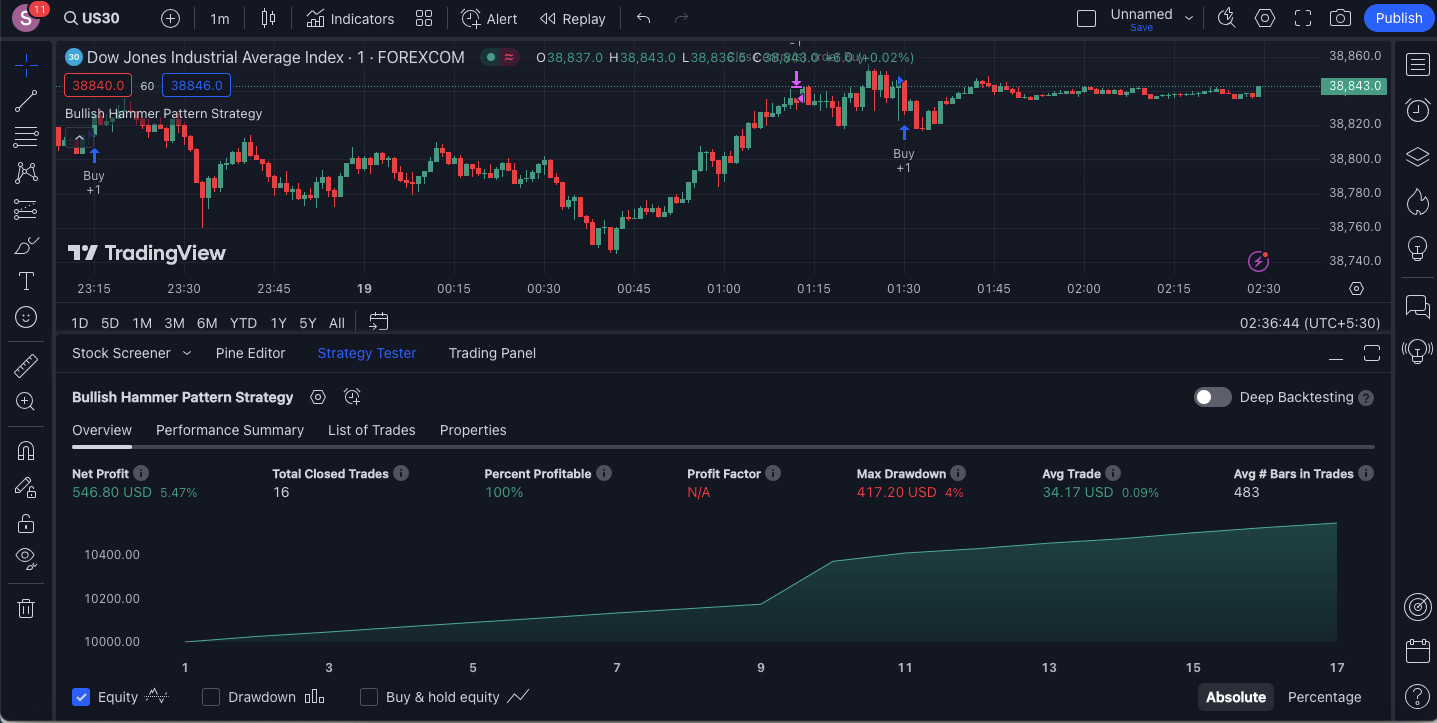
Task: Select the crosshair cursor tool
Action: (26, 66)
